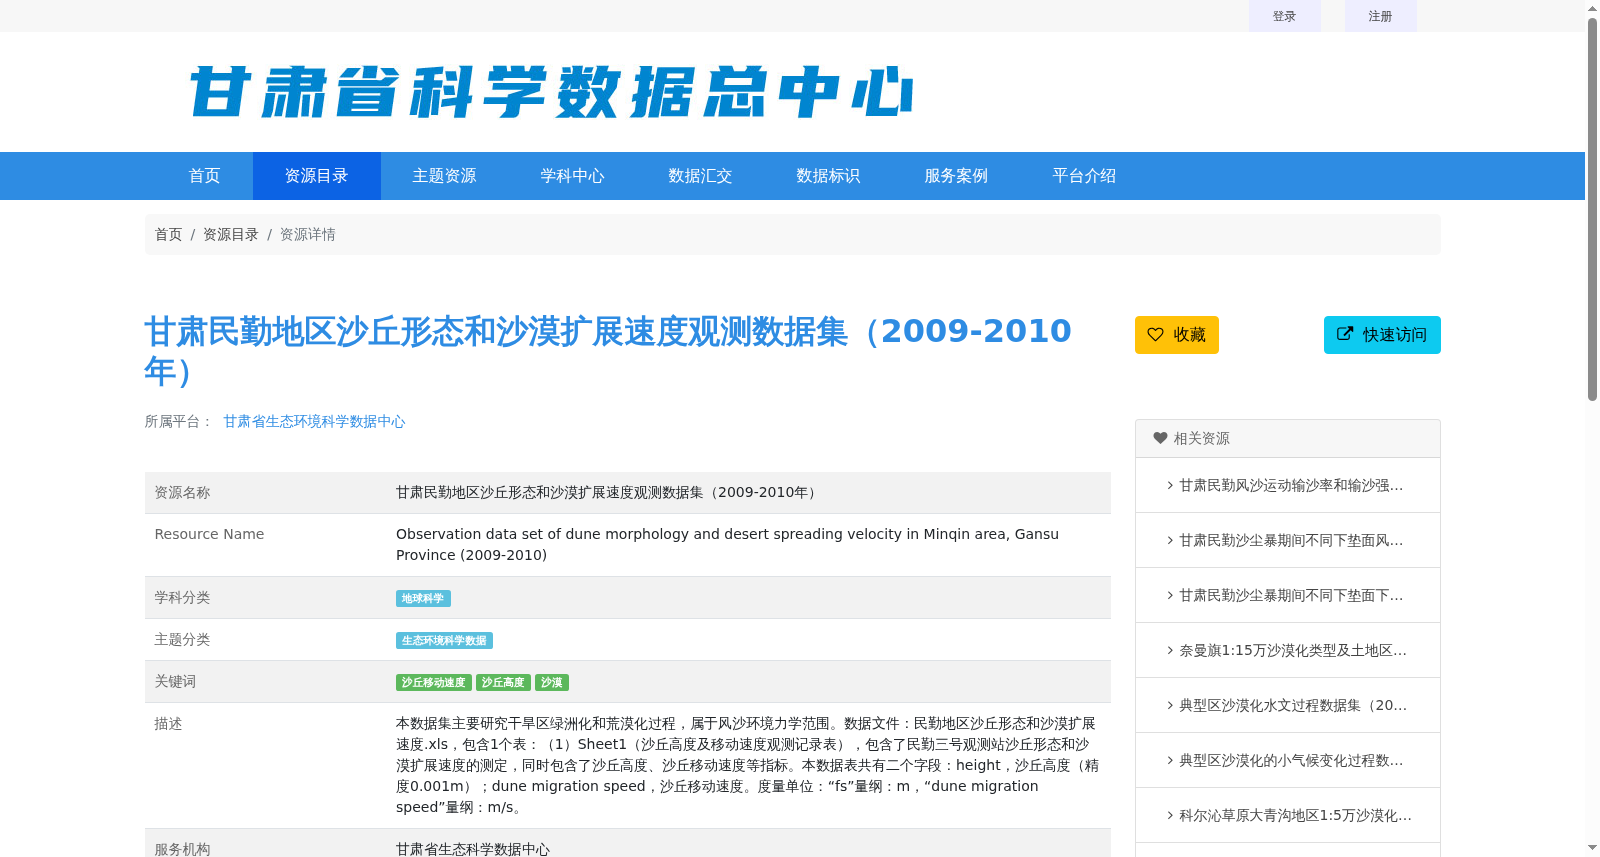Viewport: 1600px width, 857px height.
Task: Click the chevron before 甘肃民勤沙尘暴期间不同下垫面风
Action: (1170, 540)
